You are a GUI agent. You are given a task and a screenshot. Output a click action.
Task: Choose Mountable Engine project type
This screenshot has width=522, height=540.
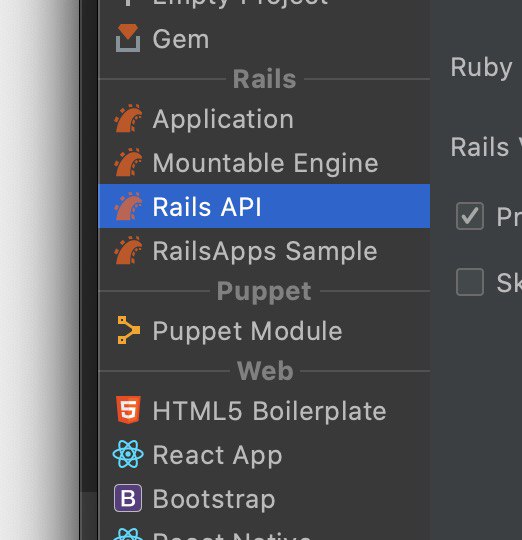(x=264, y=163)
